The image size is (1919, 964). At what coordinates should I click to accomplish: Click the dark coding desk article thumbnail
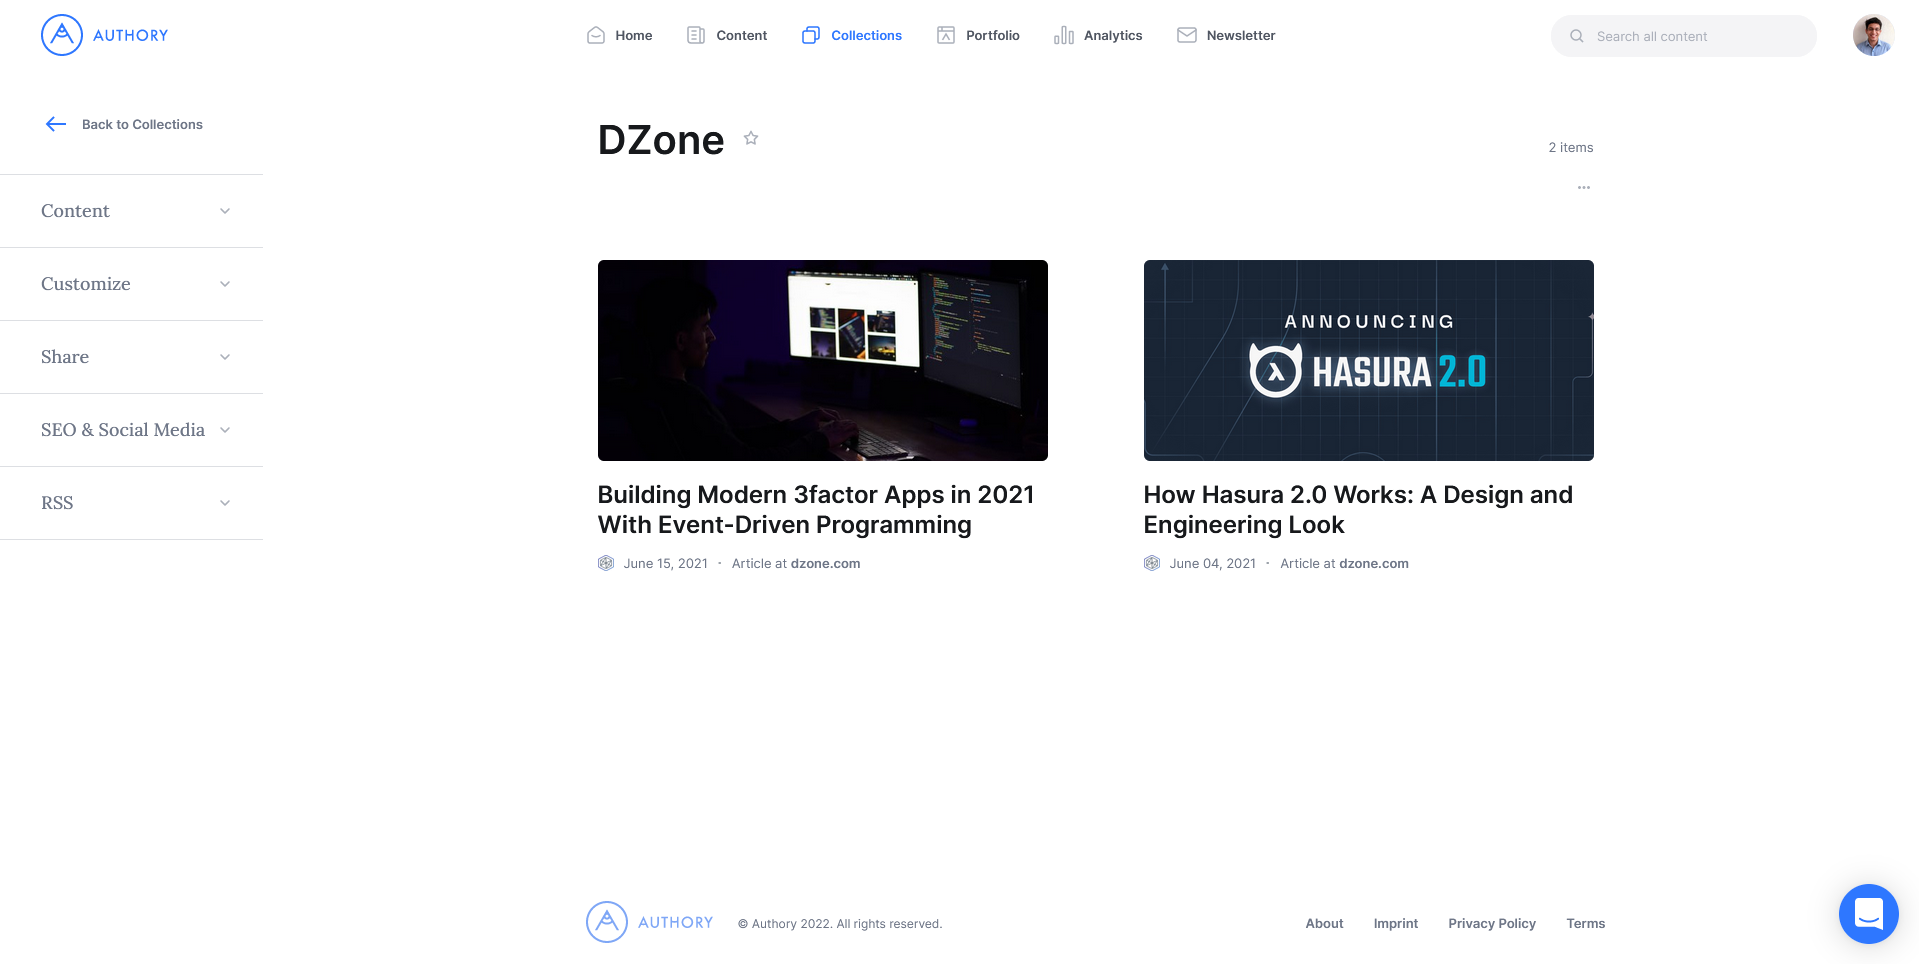pos(823,360)
